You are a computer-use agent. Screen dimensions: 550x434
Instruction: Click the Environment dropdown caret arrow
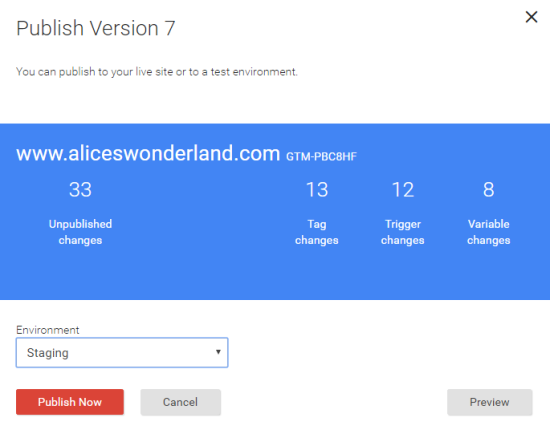(218, 352)
